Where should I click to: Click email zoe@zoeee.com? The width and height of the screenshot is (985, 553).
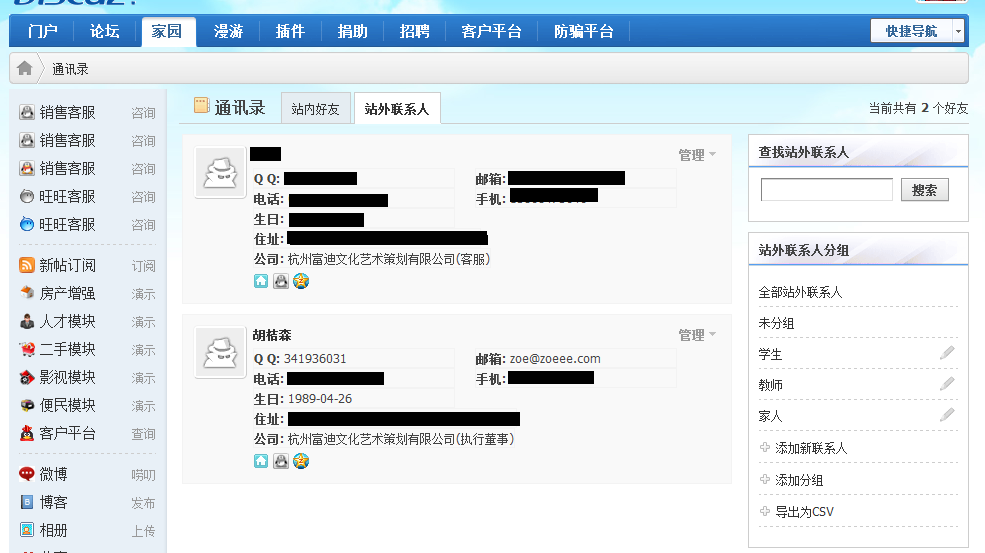(555, 359)
